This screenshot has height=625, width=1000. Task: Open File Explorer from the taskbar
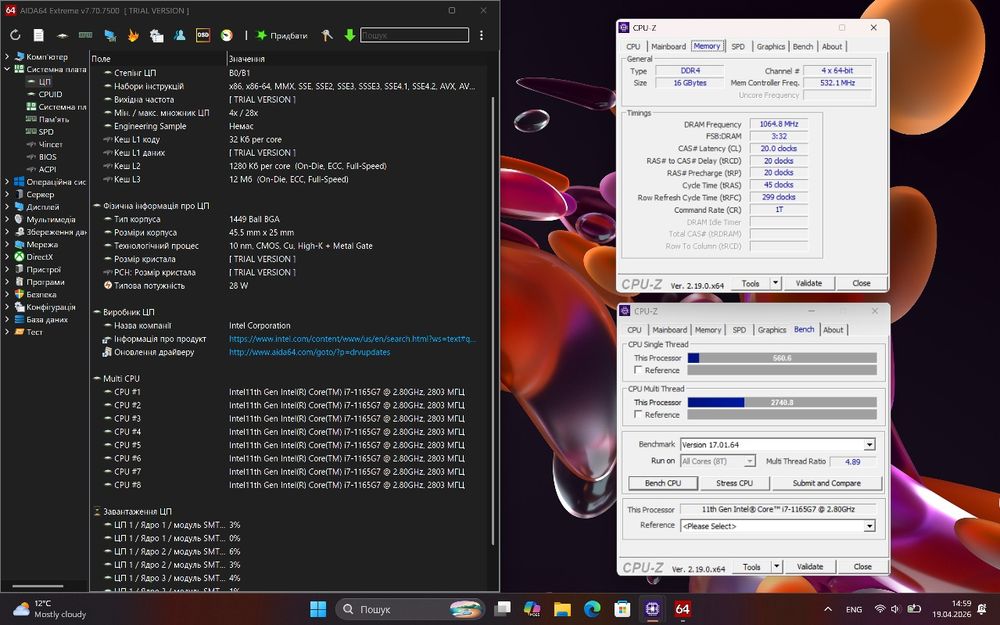562,609
